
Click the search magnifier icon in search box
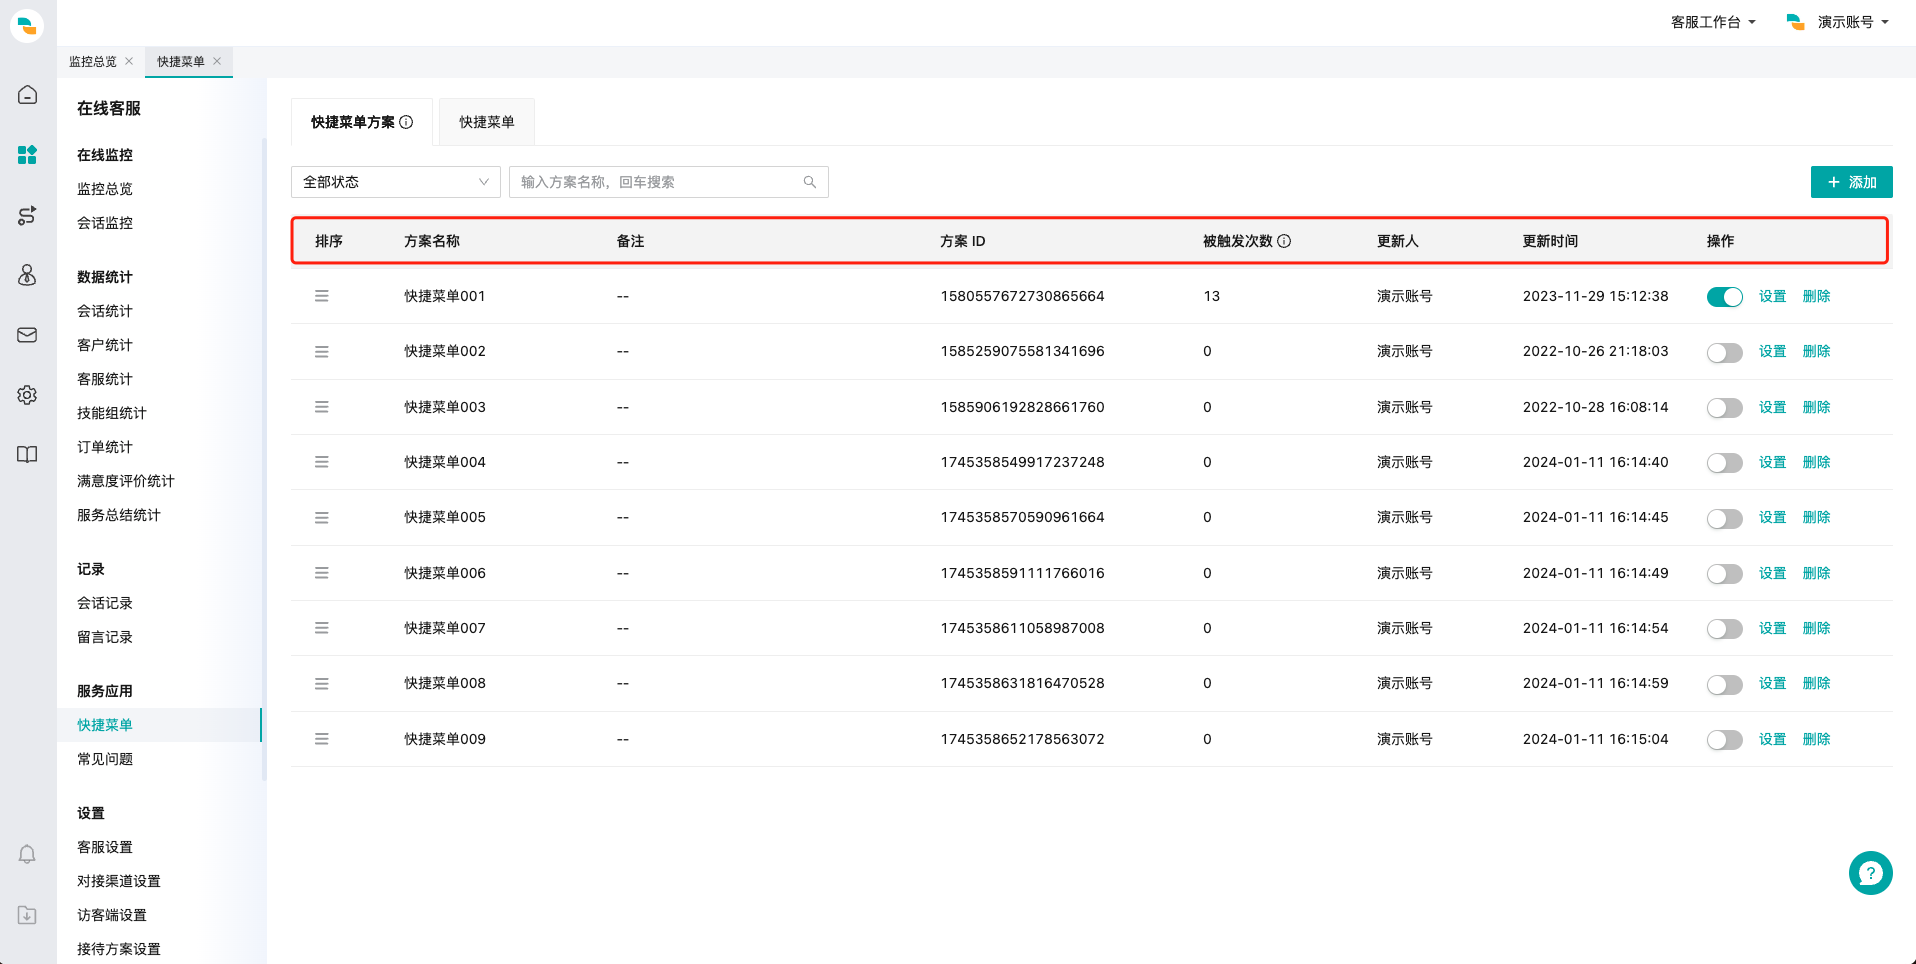[x=810, y=182]
